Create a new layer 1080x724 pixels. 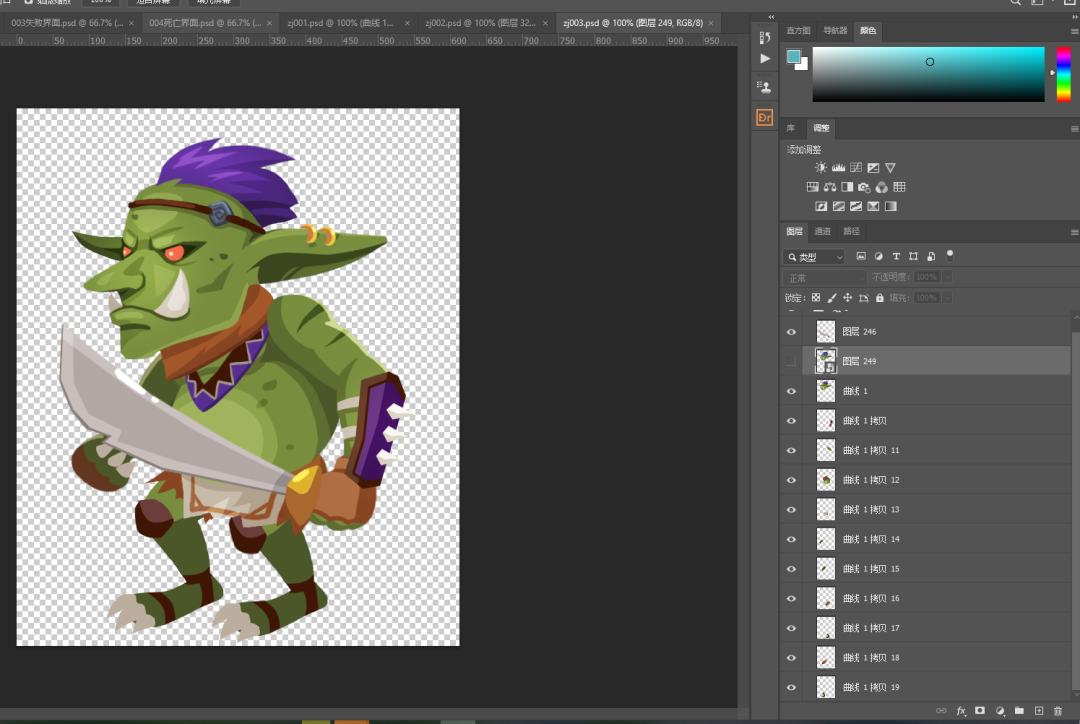click(x=1039, y=711)
